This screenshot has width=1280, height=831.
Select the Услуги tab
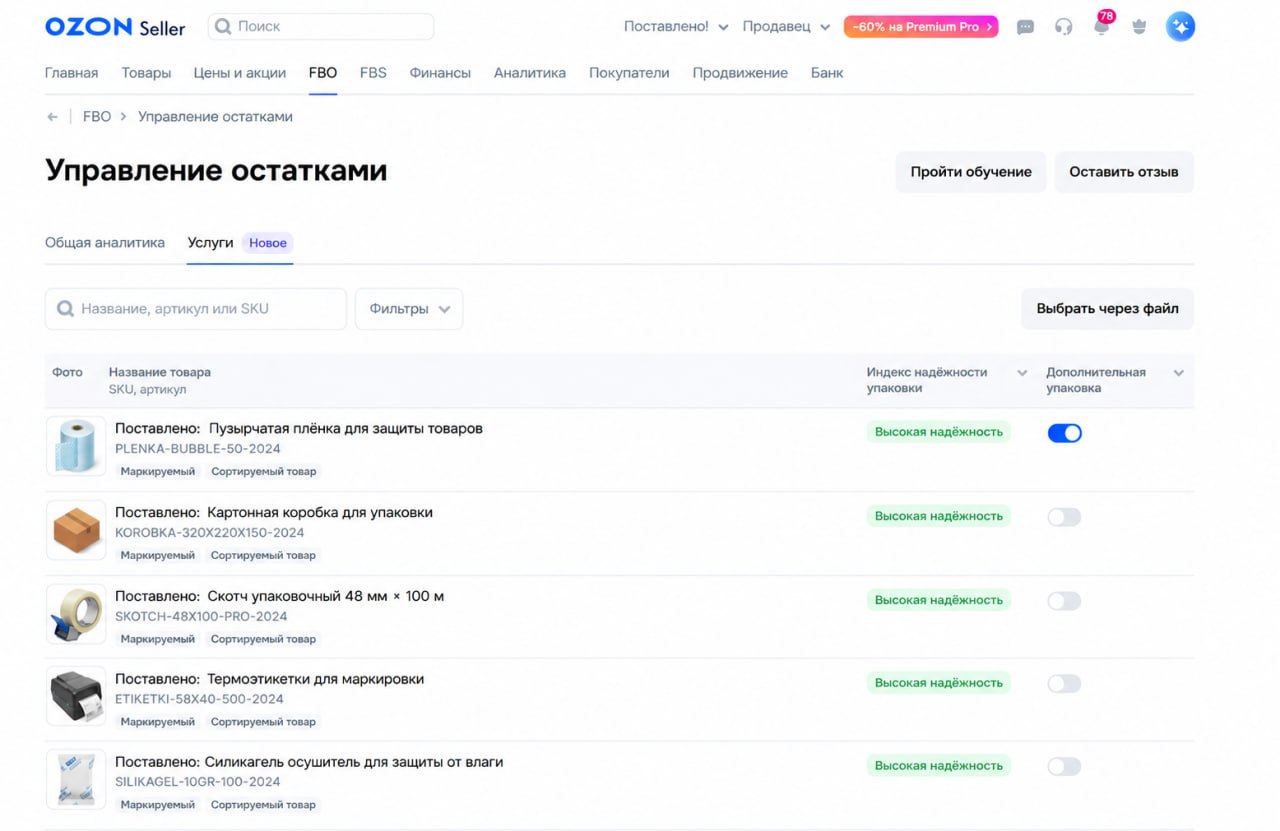click(x=210, y=243)
